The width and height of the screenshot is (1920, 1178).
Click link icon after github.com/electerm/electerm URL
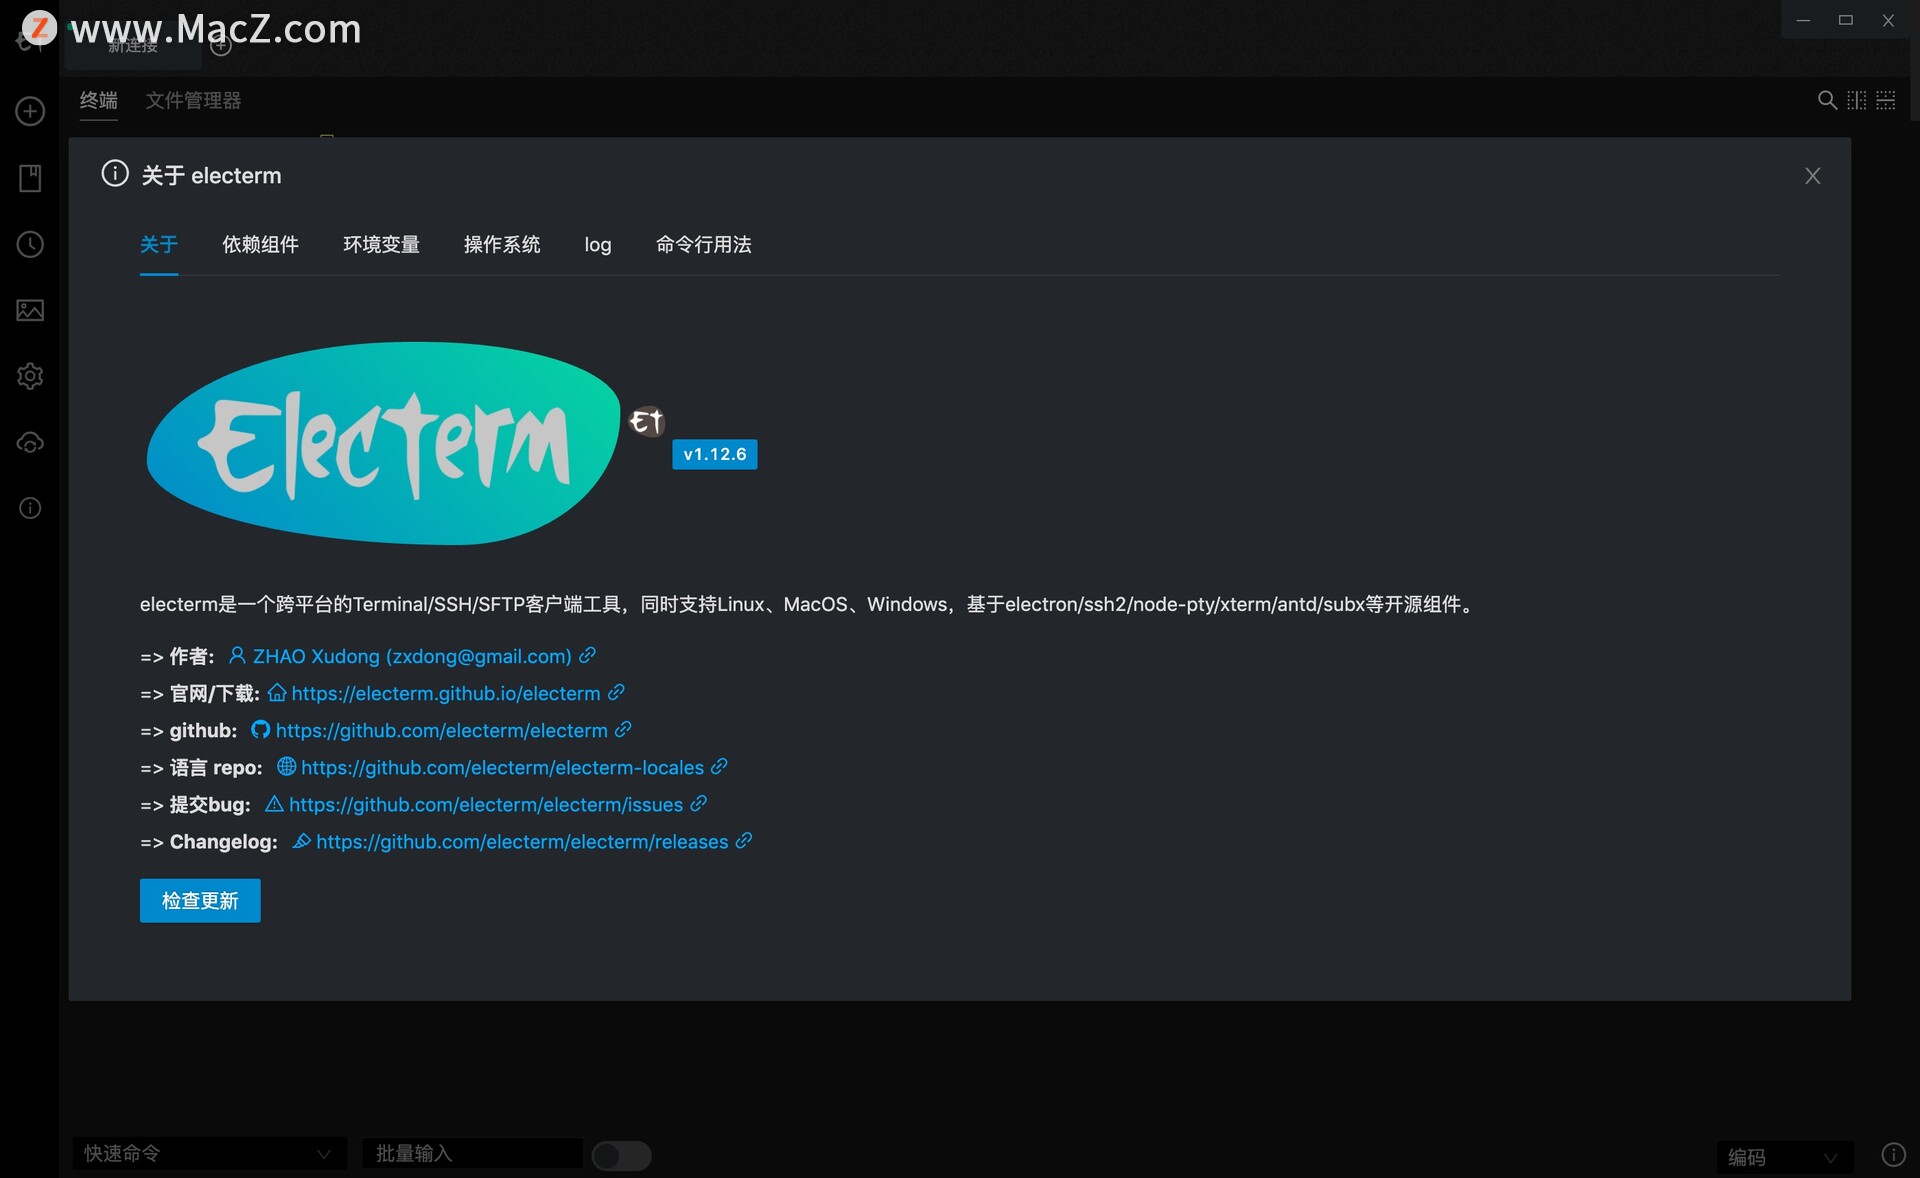coord(623,729)
